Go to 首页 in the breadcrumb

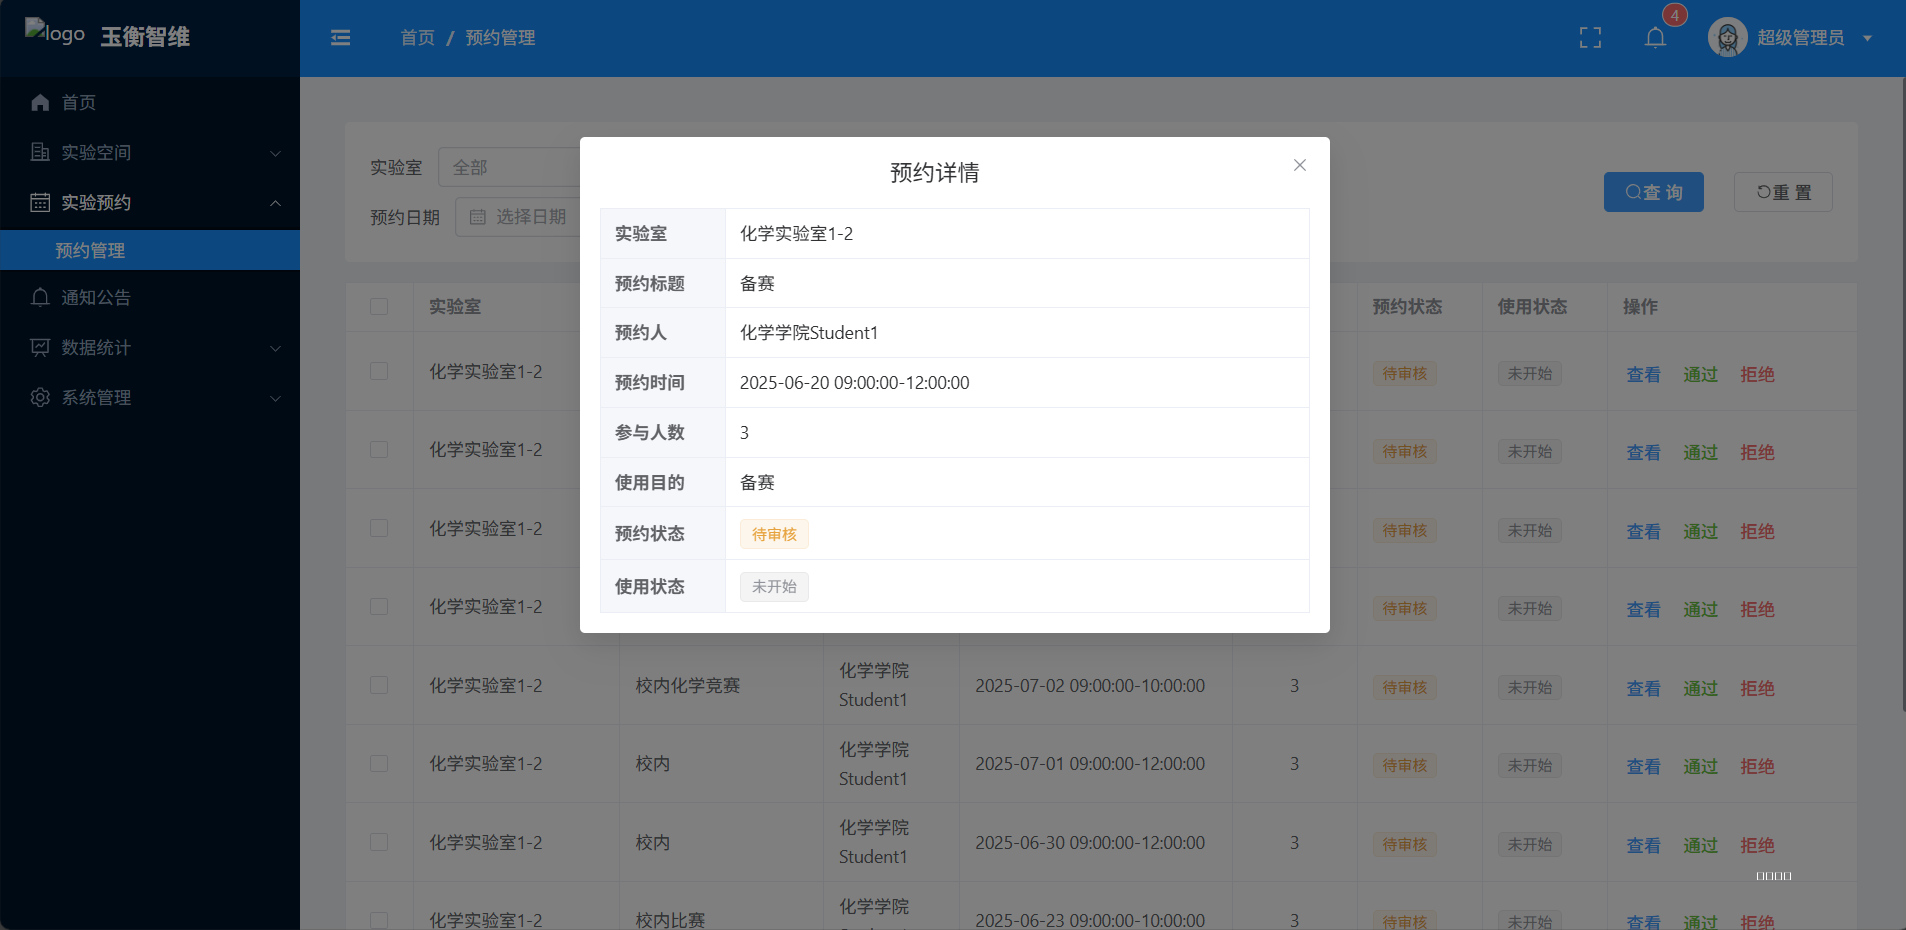pyautogui.click(x=417, y=38)
